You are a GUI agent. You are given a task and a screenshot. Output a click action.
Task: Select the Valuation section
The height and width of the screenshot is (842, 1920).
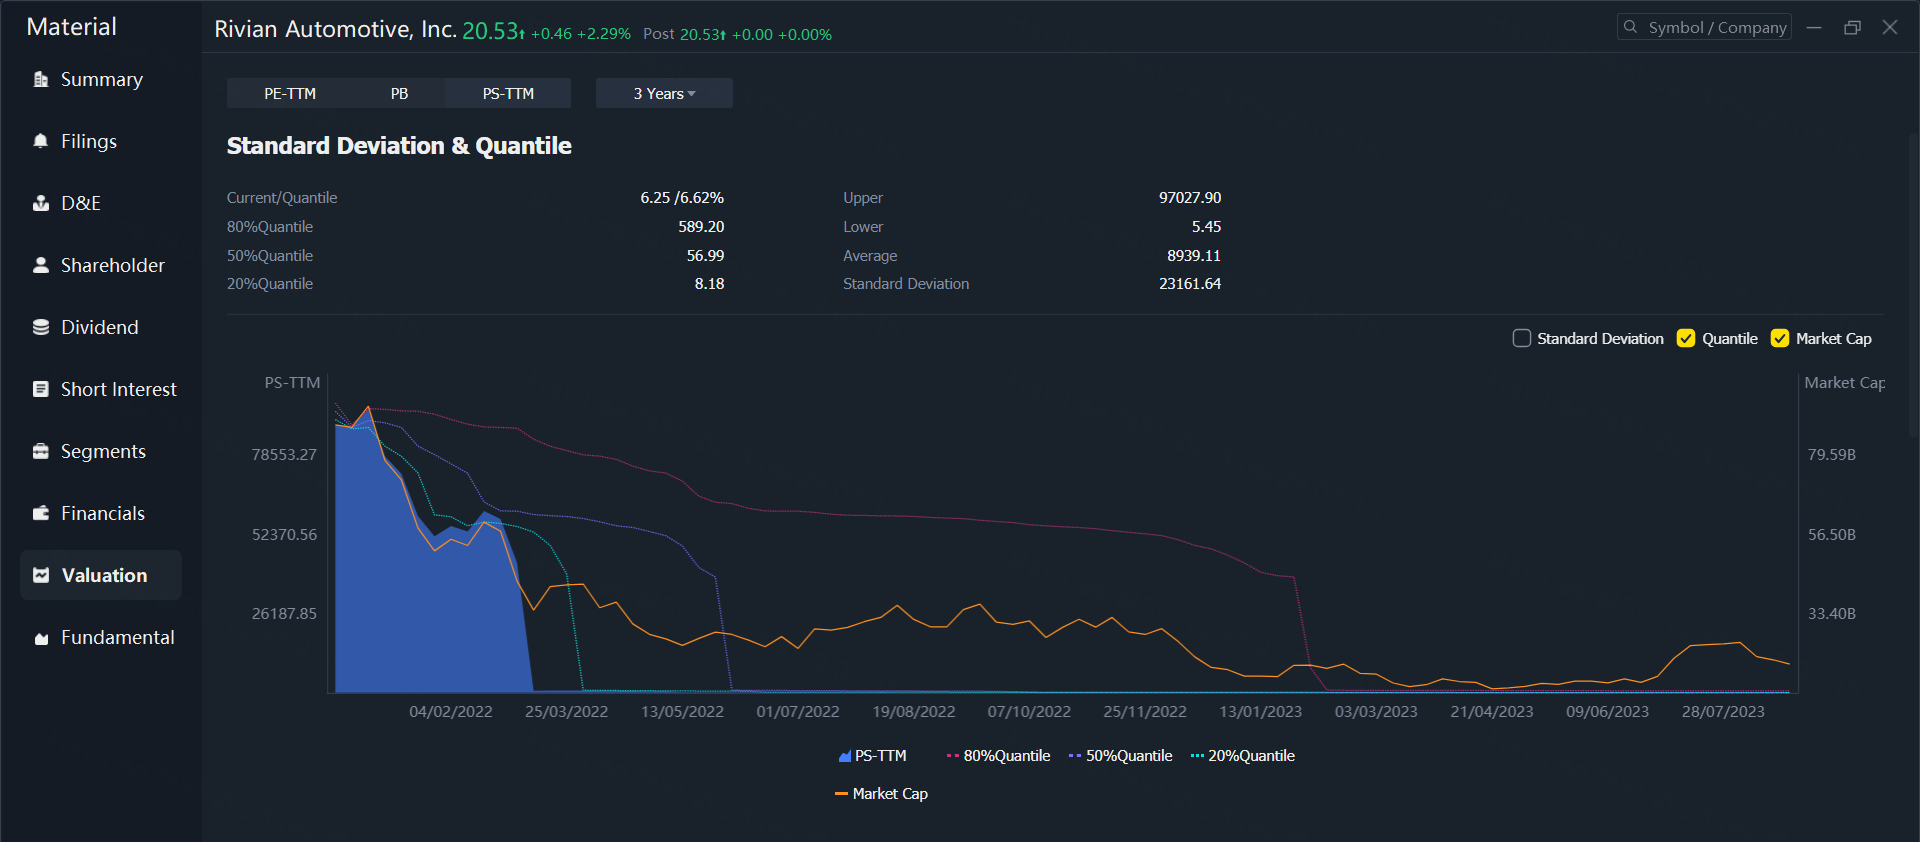[x=101, y=575]
